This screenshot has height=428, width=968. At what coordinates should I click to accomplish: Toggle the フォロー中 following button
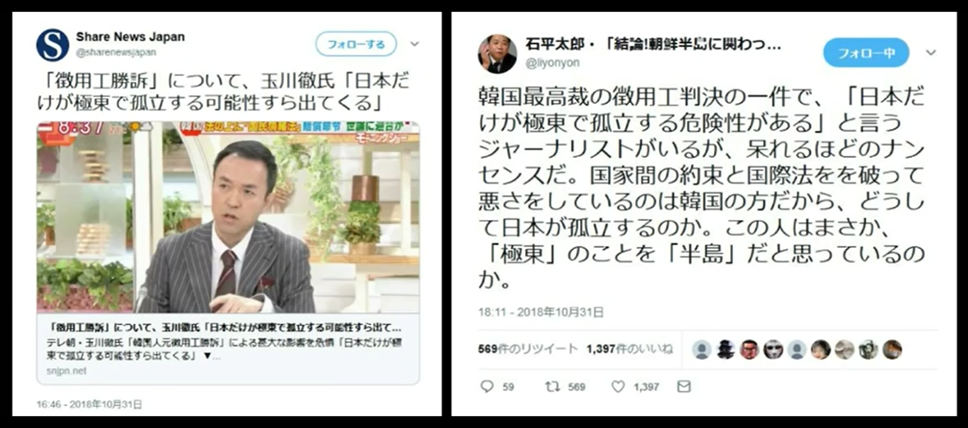click(866, 53)
